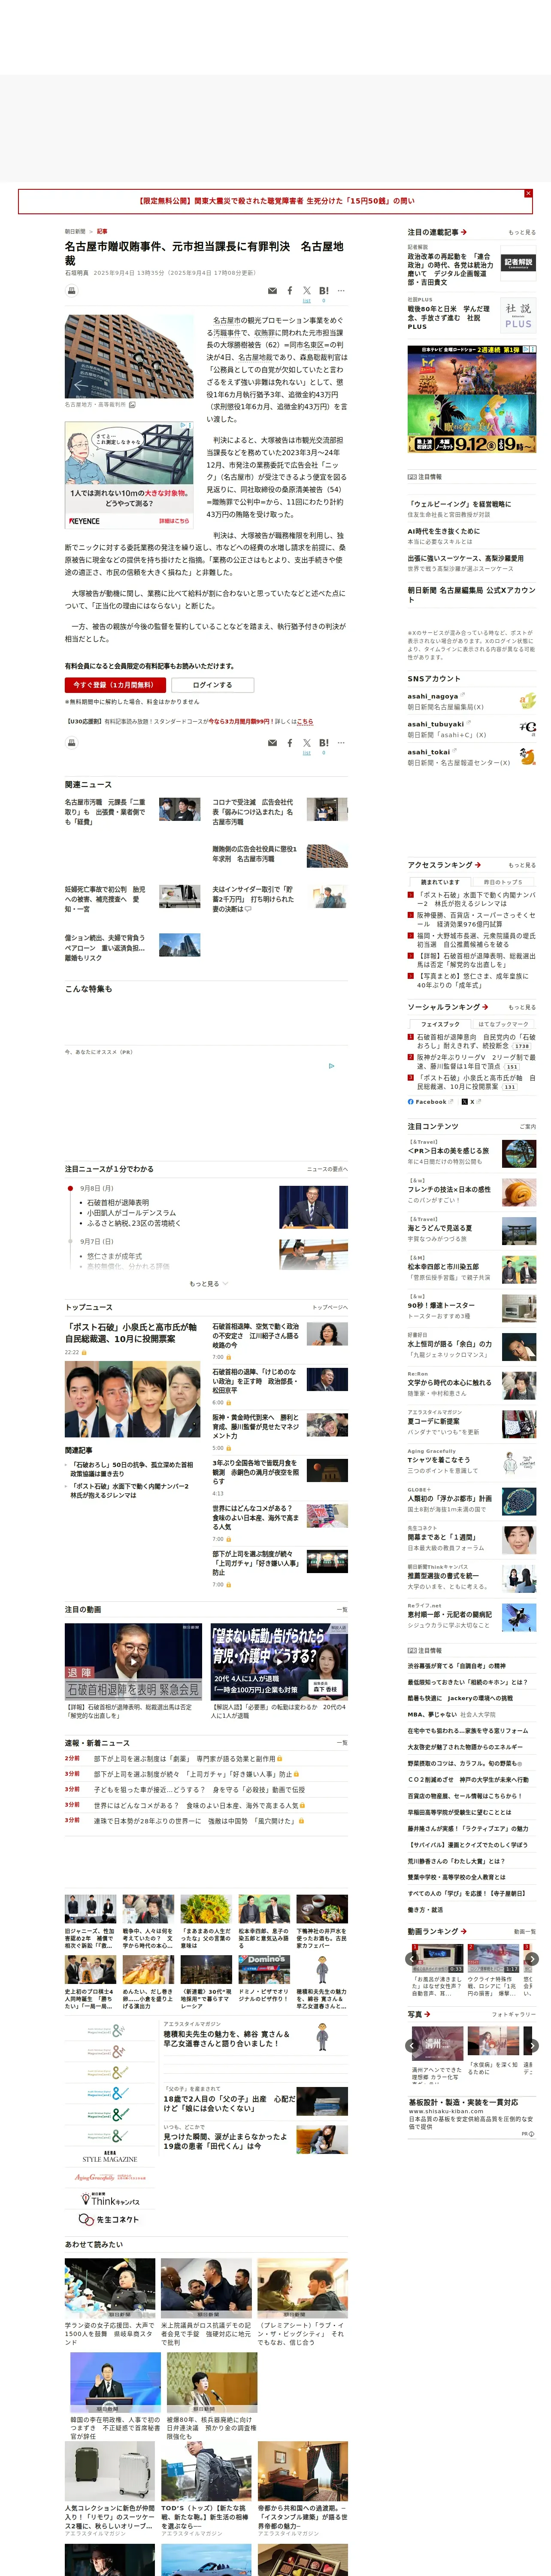The height and width of the screenshot is (2576, 551).
Task: Click the building photo in the article
Action: (x=130, y=357)
